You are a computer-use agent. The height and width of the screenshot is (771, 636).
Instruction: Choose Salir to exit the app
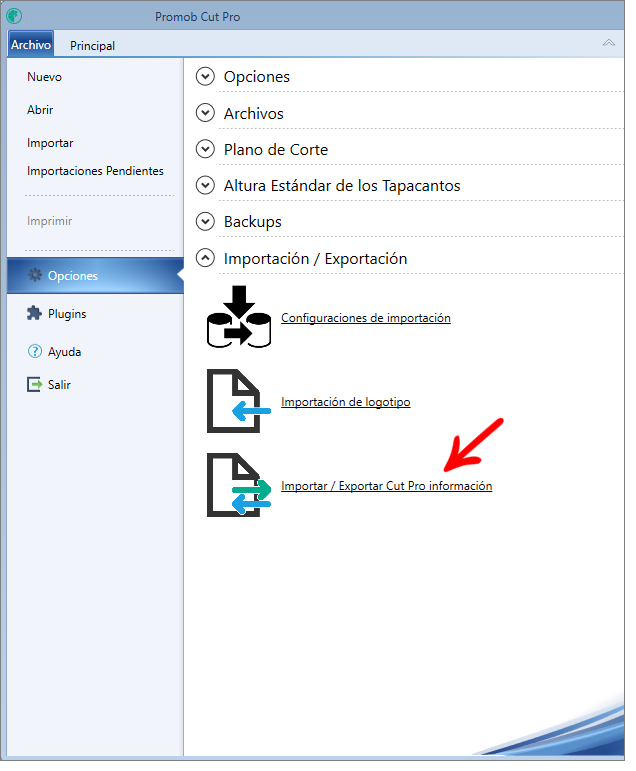(x=59, y=385)
